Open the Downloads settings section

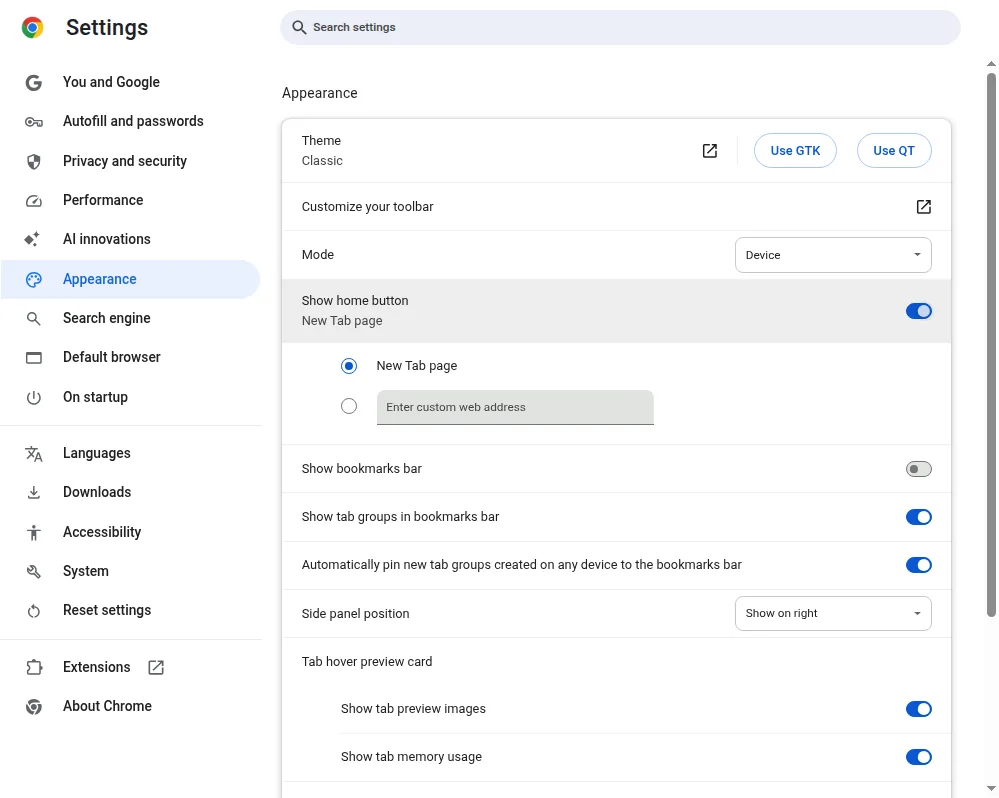130,492
